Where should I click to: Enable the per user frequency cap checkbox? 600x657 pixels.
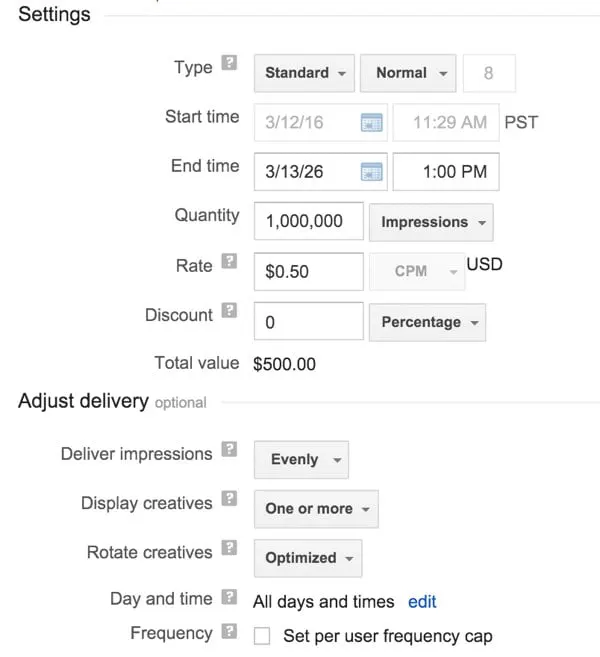[263, 637]
